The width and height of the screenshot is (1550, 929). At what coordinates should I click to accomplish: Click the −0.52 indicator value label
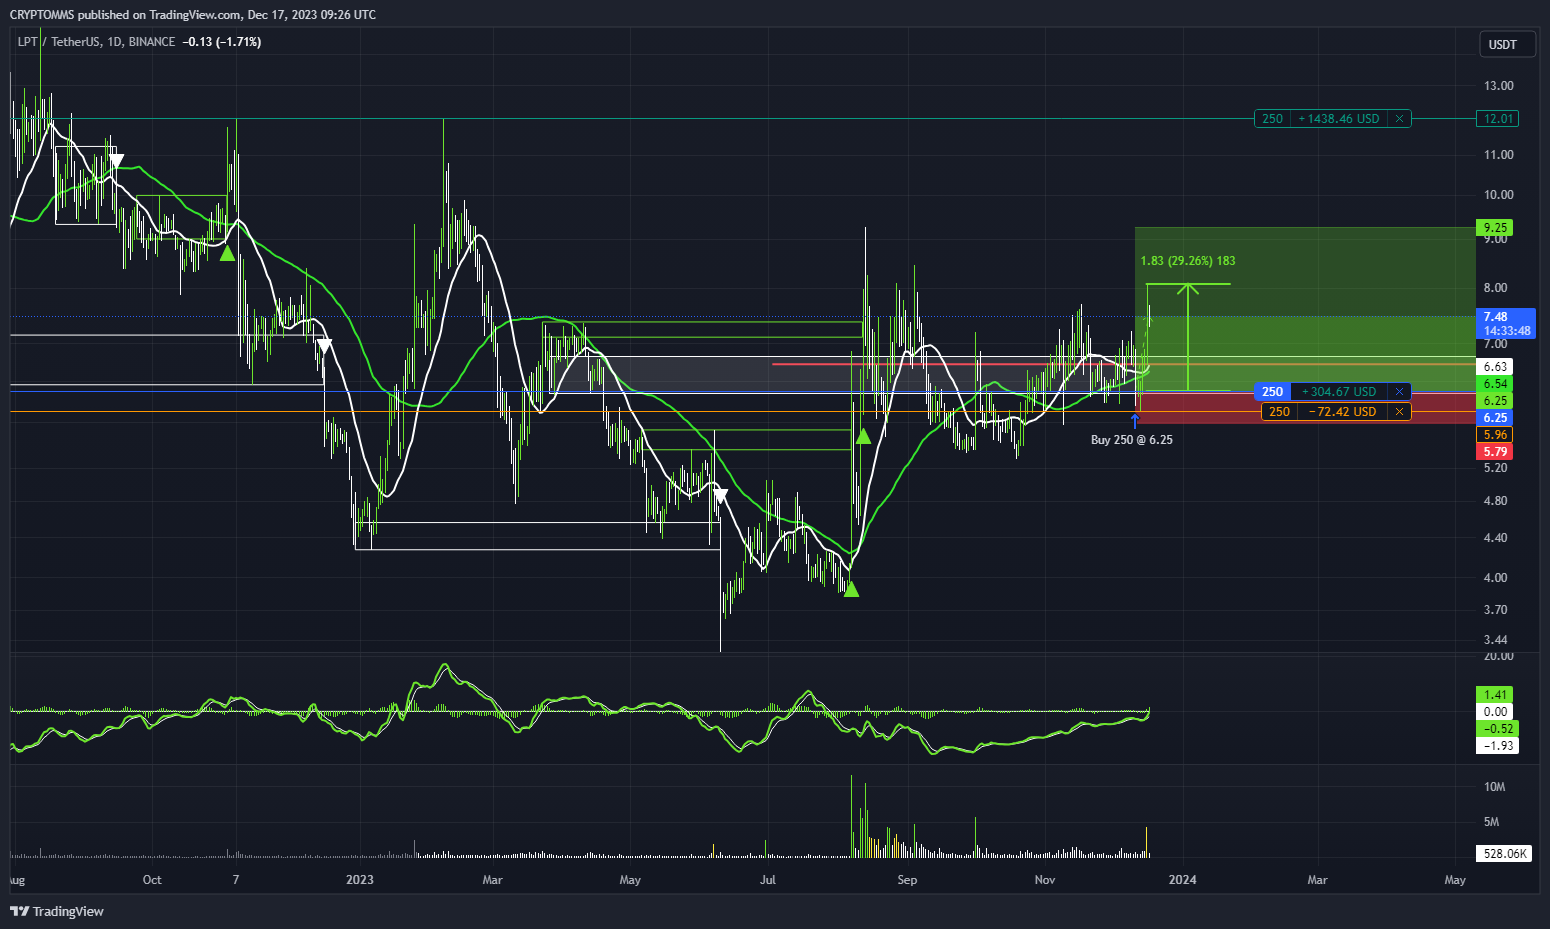pos(1497,729)
